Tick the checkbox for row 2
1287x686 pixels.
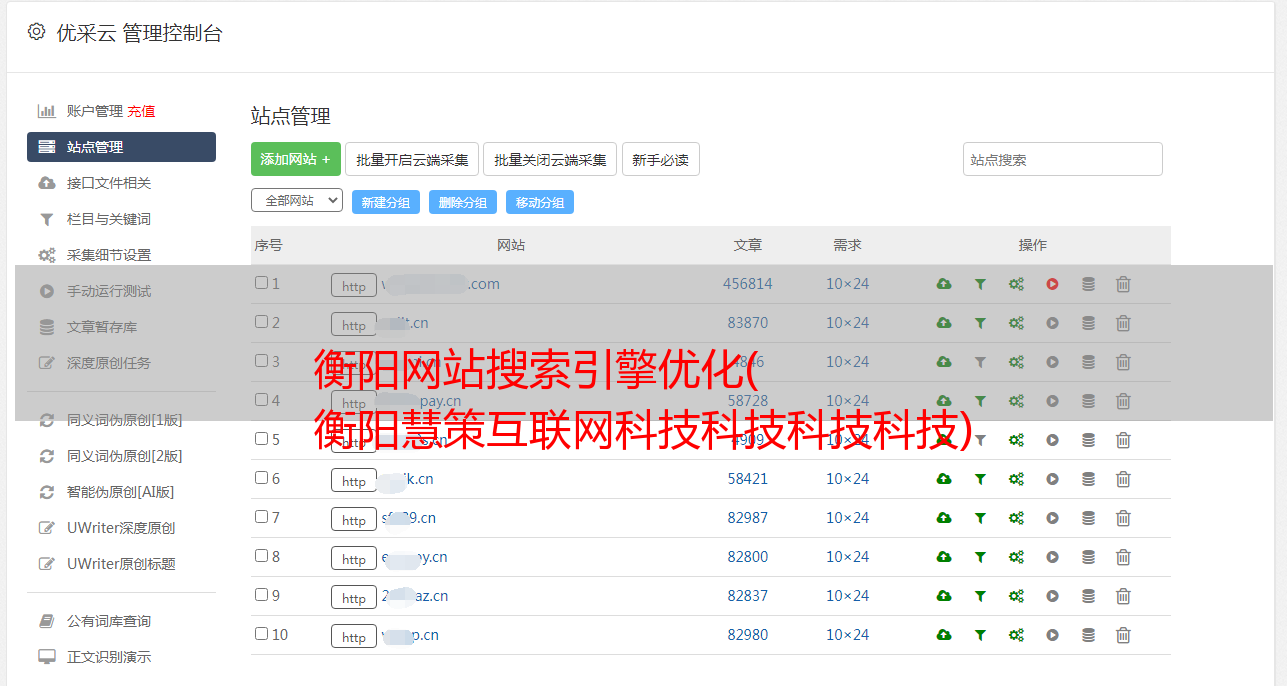(261, 322)
